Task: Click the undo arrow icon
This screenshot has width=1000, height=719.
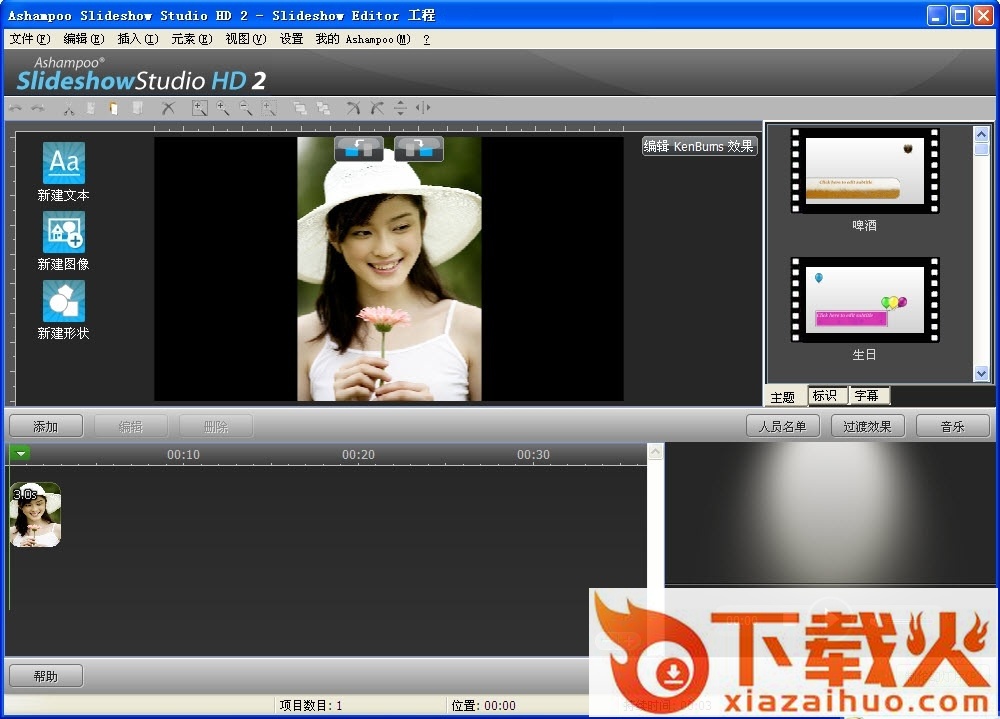Action: click(15, 108)
